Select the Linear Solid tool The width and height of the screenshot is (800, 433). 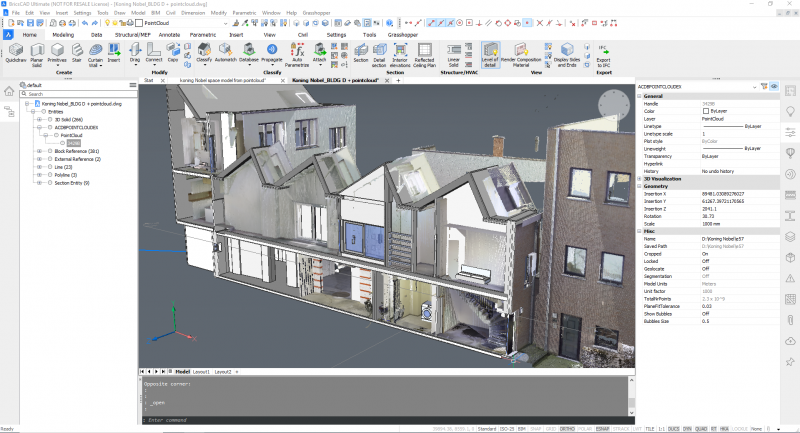(x=454, y=55)
